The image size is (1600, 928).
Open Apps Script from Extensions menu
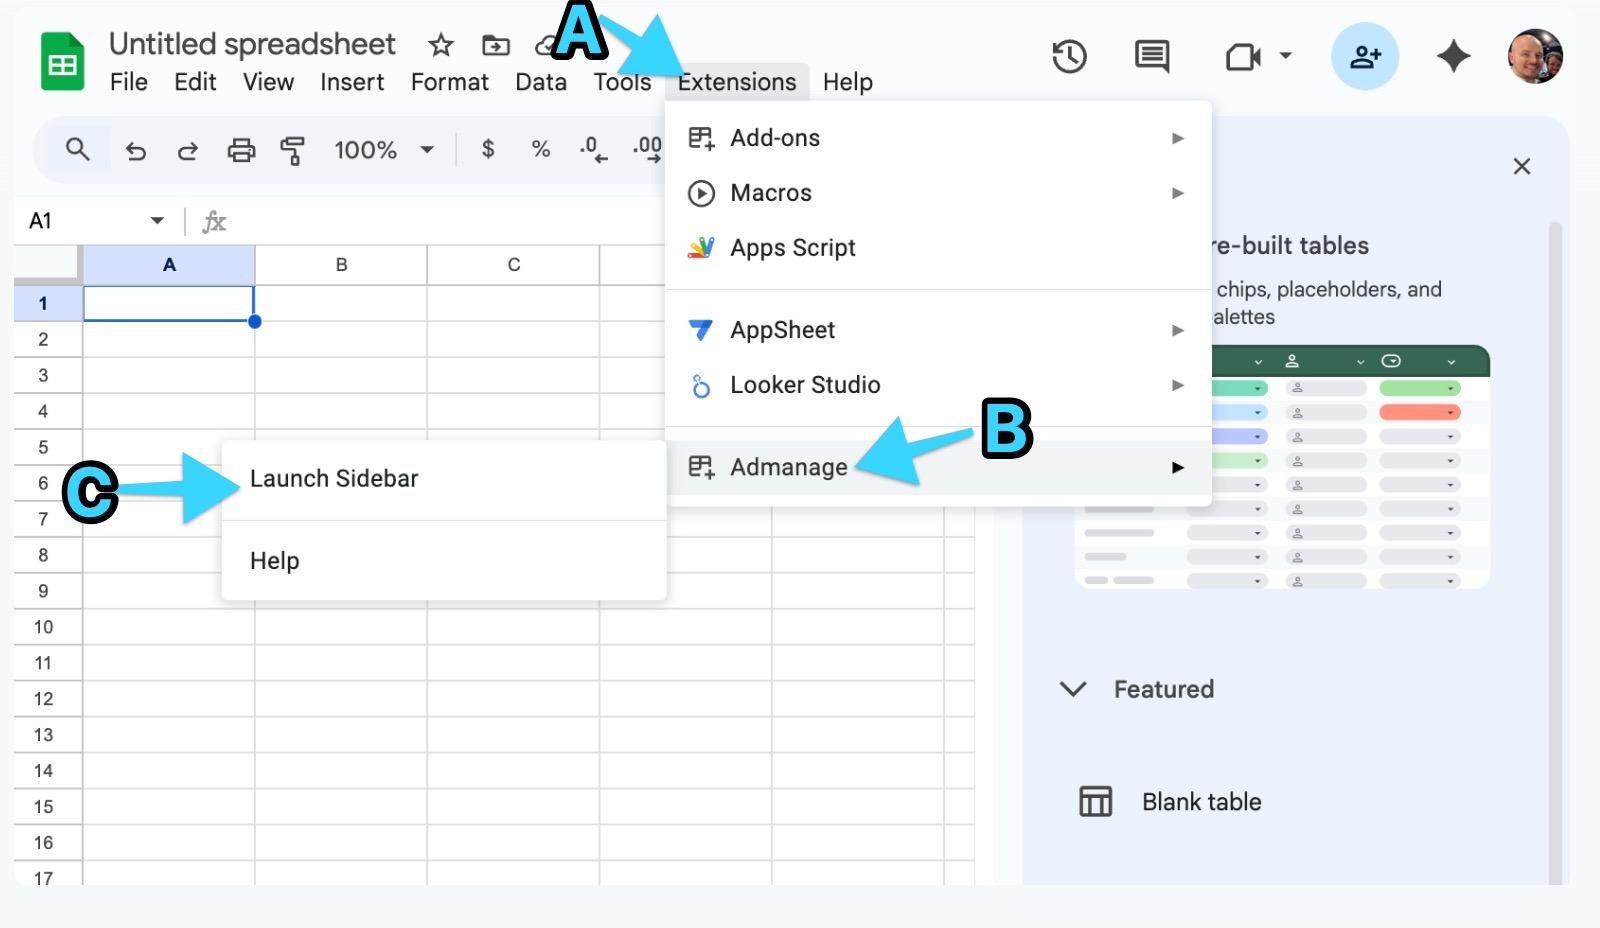pos(938,248)
